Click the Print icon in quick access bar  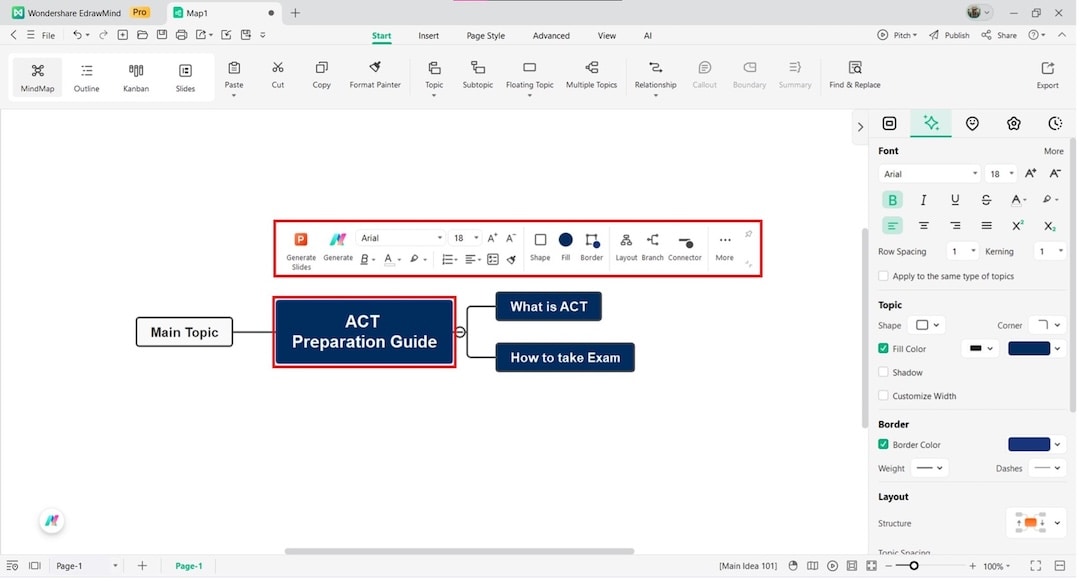[181, 34]
